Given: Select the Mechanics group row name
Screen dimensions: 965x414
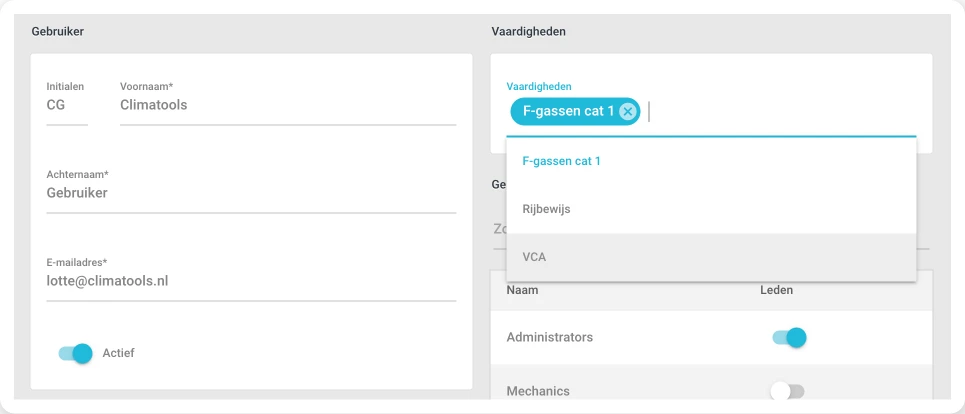Looking at the screenshot, I should (x=538, y=391).
